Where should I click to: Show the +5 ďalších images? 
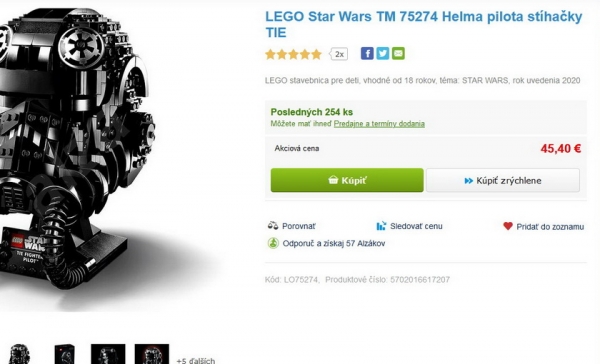(x=196, y=360)
